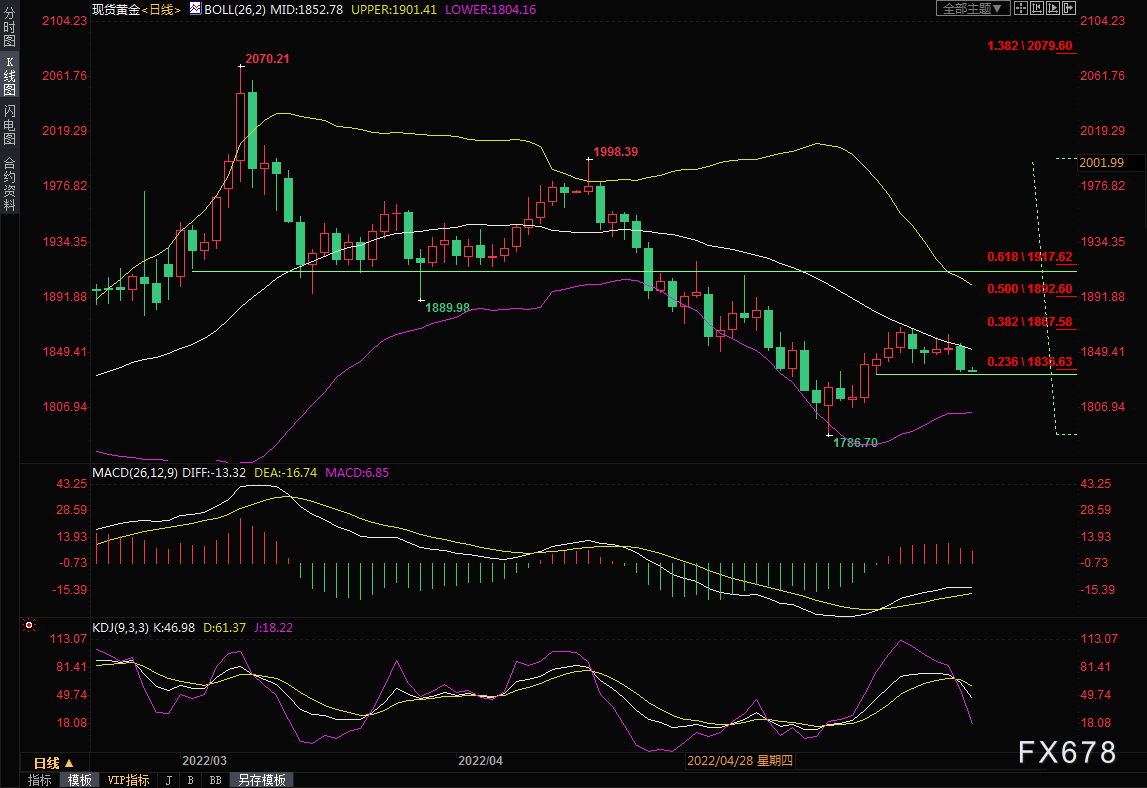Select the 模板 template tab
The width and height of the screenshot is (1147, 788).
coord(79,780)
